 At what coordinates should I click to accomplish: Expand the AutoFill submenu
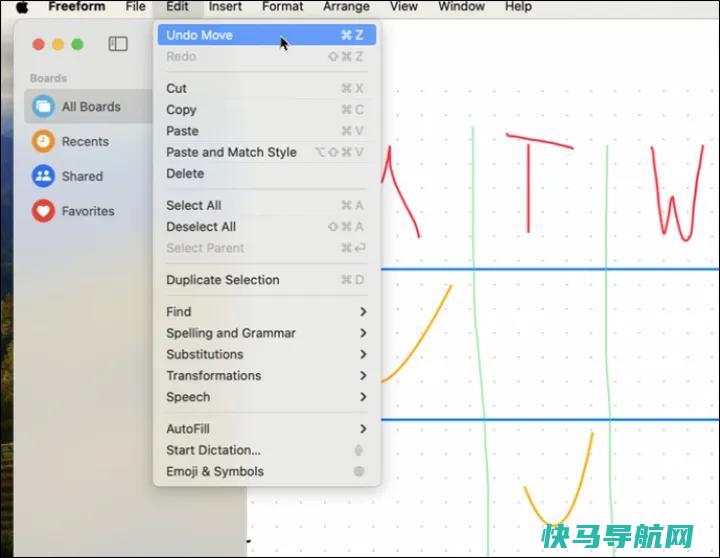coord(267,429)
